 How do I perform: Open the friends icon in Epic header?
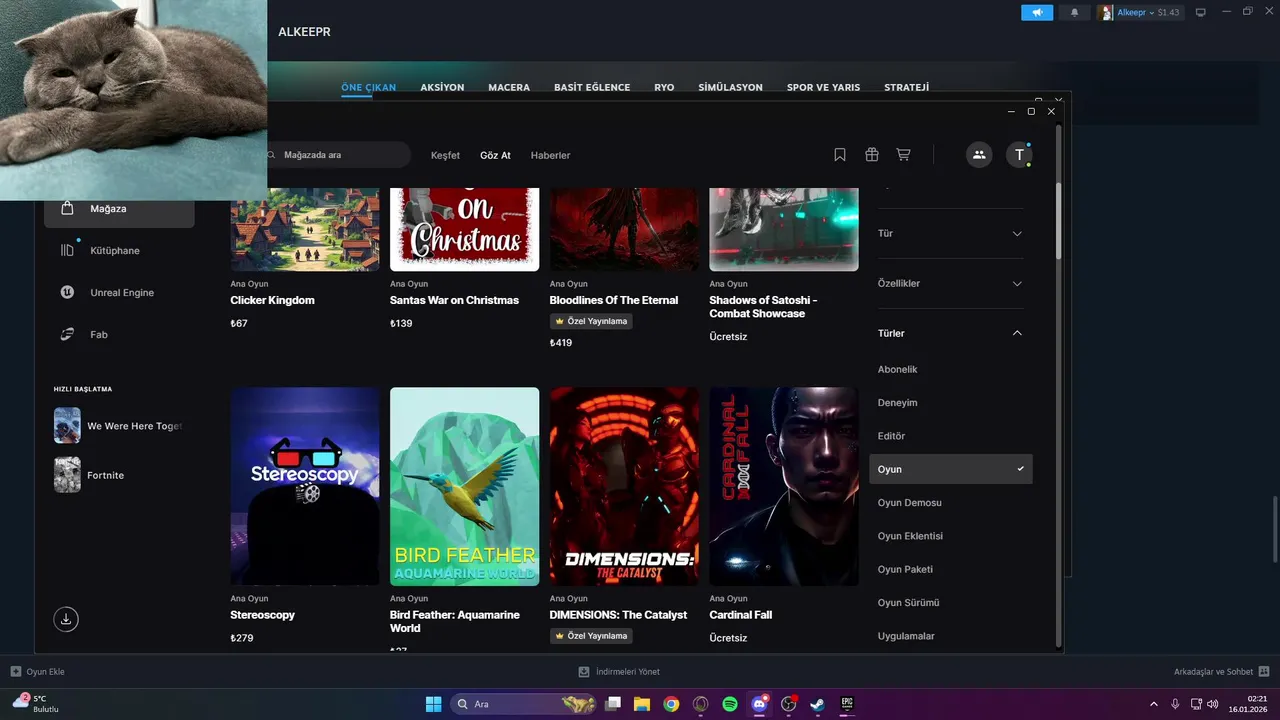[x=979, y=155]
